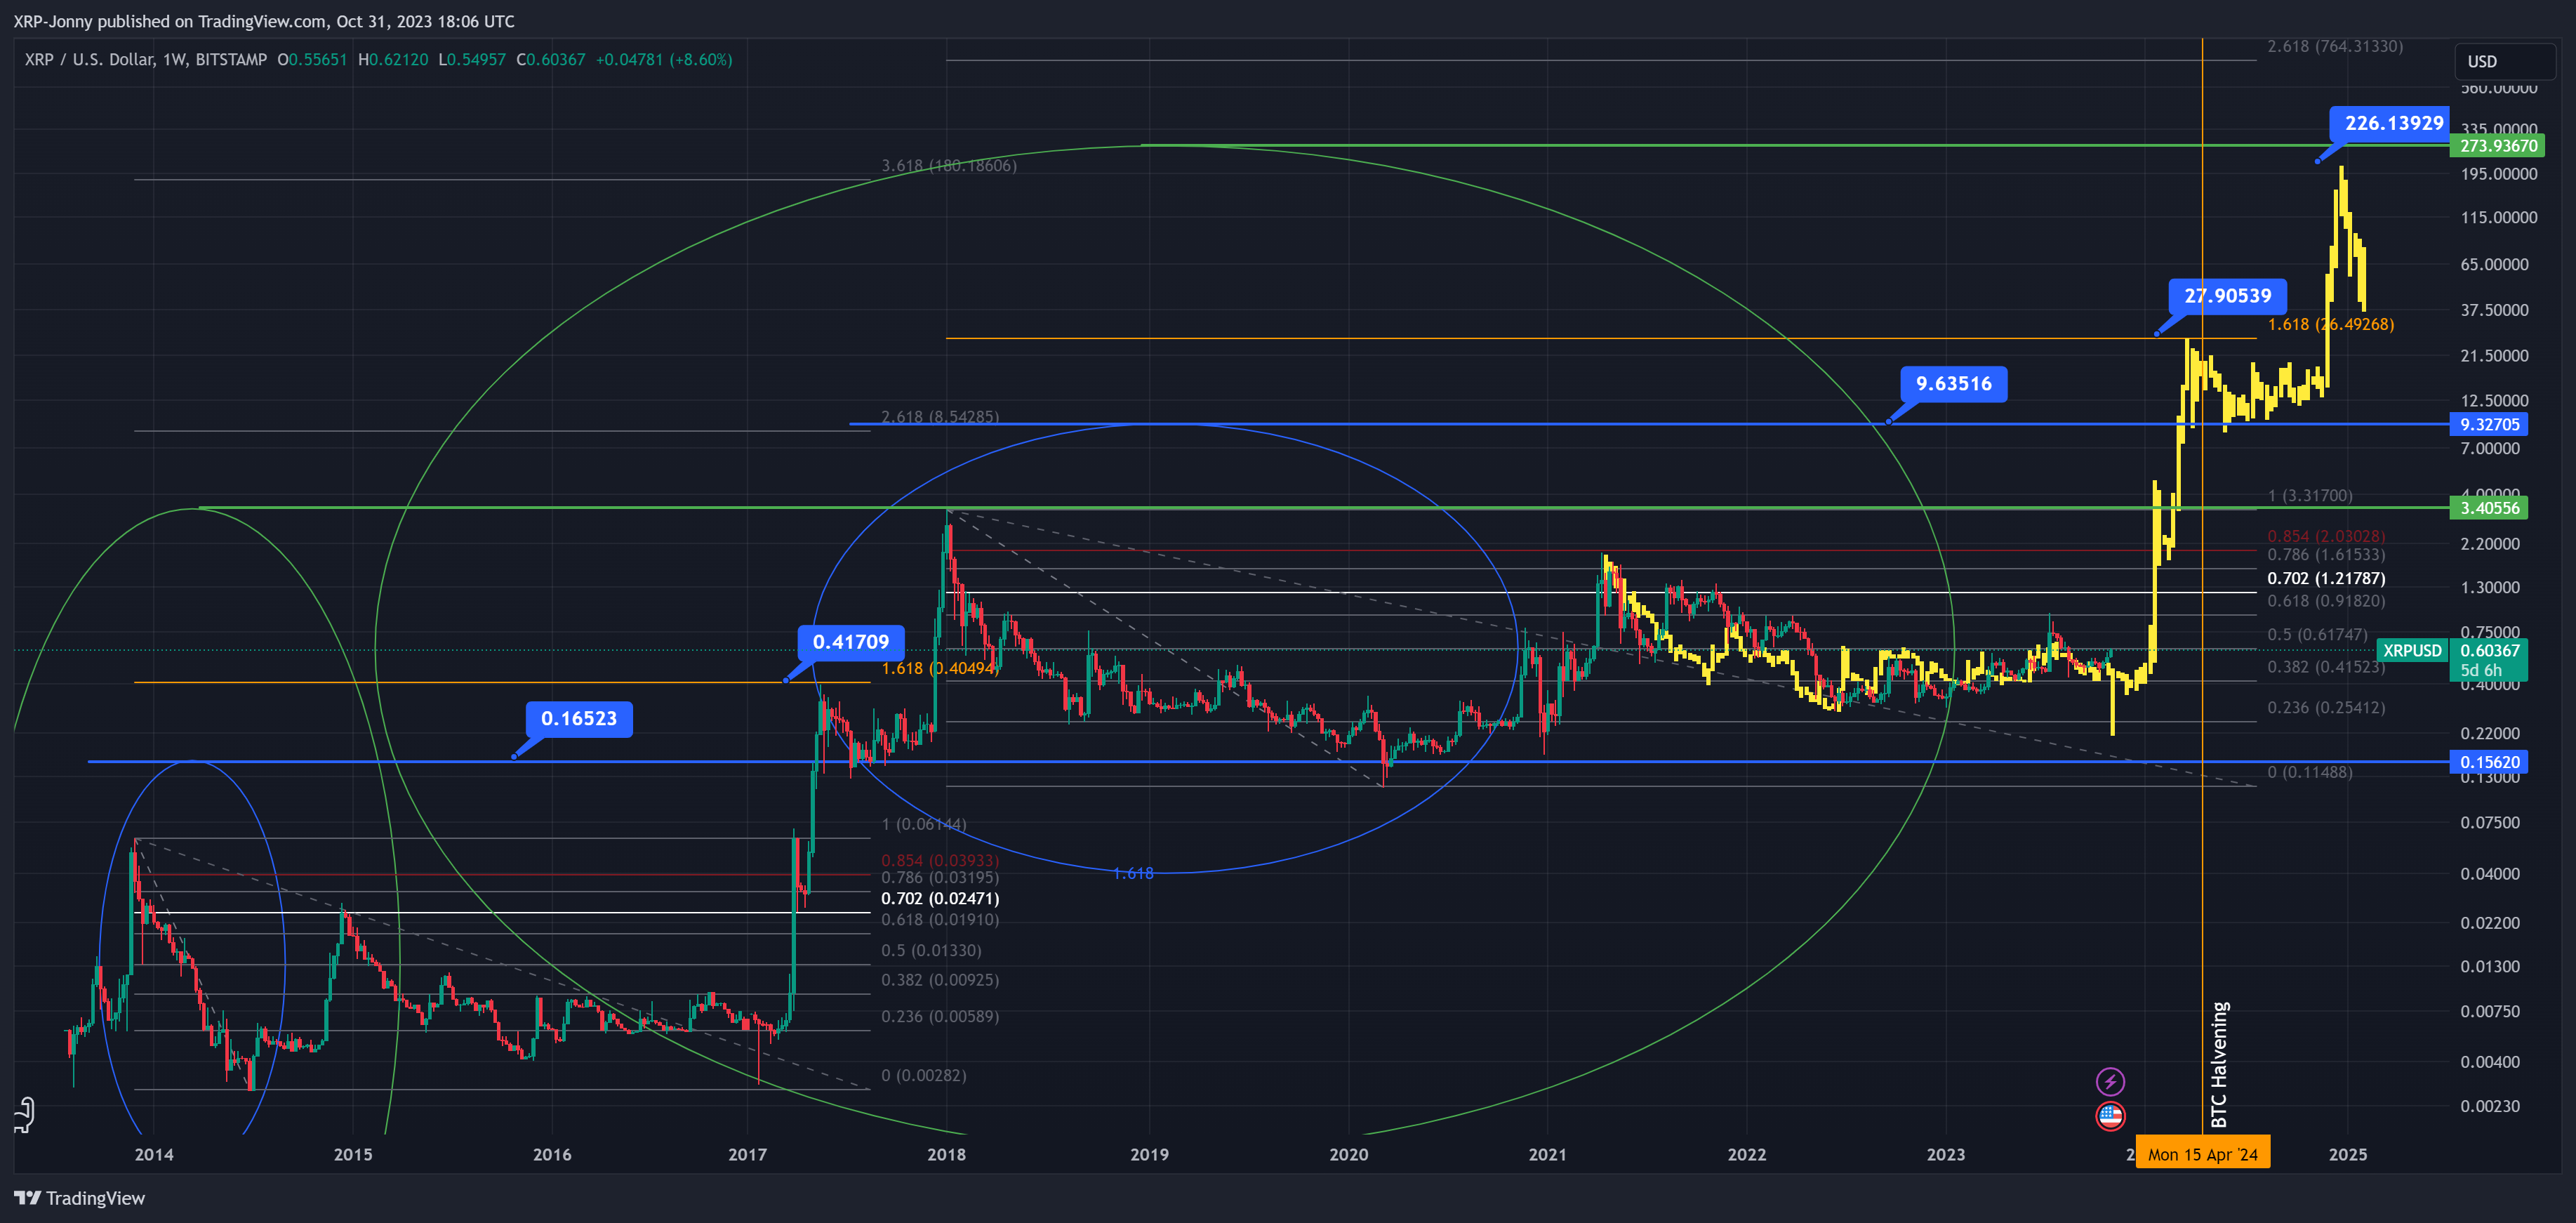
Task: Click the 0.00230 price scale value
Action: tap(2490, 1106)
